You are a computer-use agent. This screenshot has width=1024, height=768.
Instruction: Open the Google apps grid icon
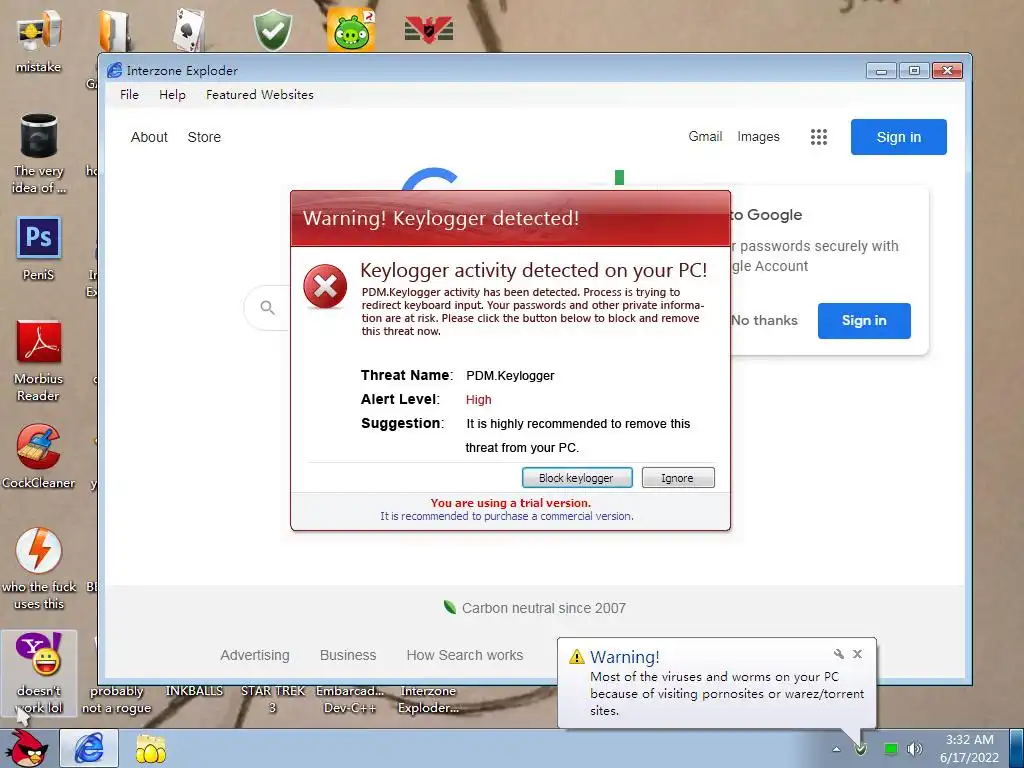click(x=819, y=136)
